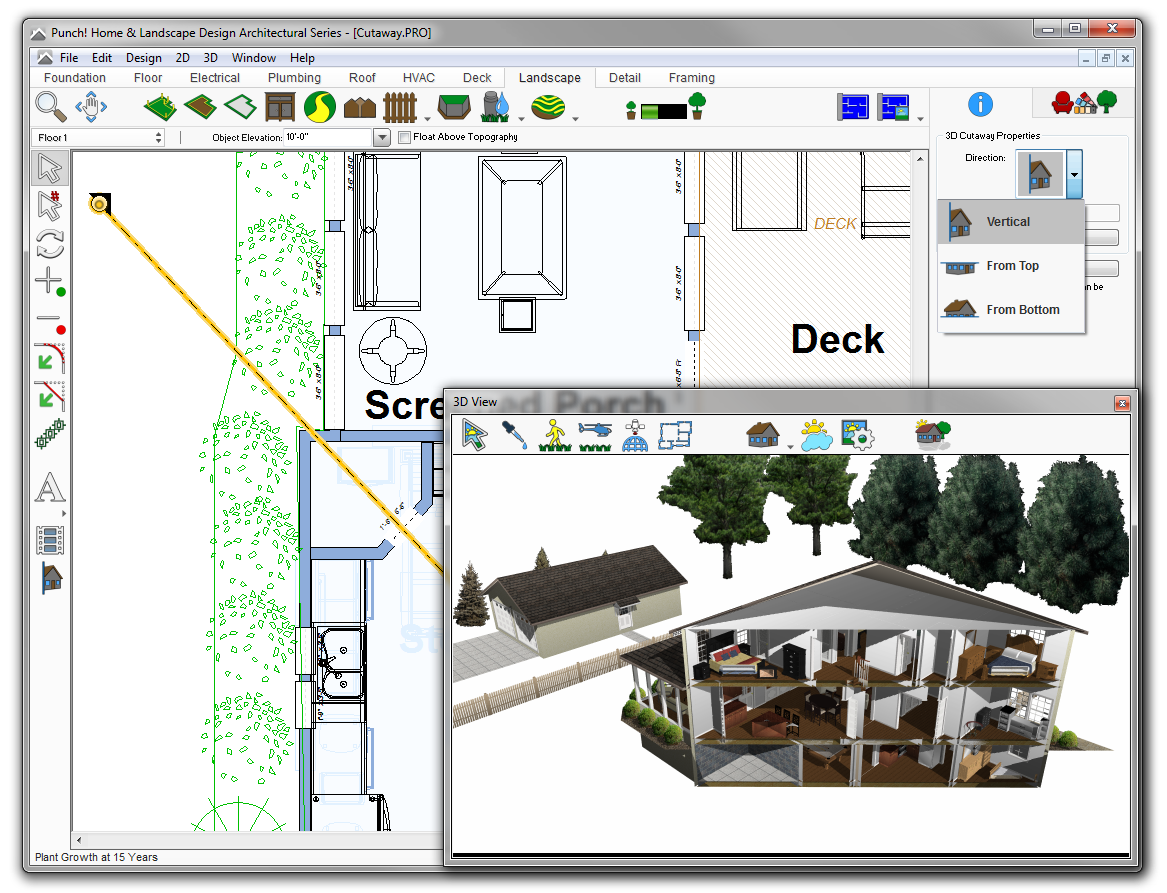Screen dimensions: 1167x893
Task: Open the sun and cloud lighting settings
Action: coord(816,435)
